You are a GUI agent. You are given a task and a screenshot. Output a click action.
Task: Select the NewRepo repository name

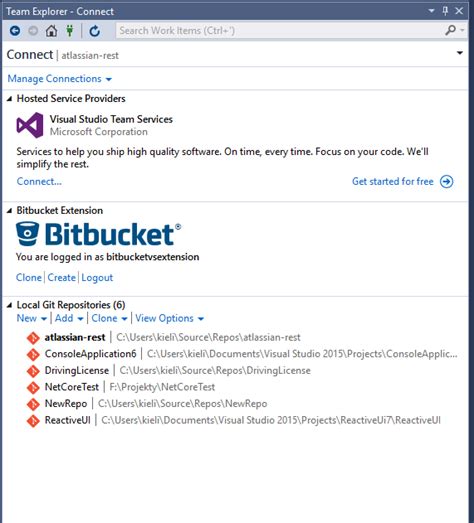pyautogui.click(x=66, y=404)
